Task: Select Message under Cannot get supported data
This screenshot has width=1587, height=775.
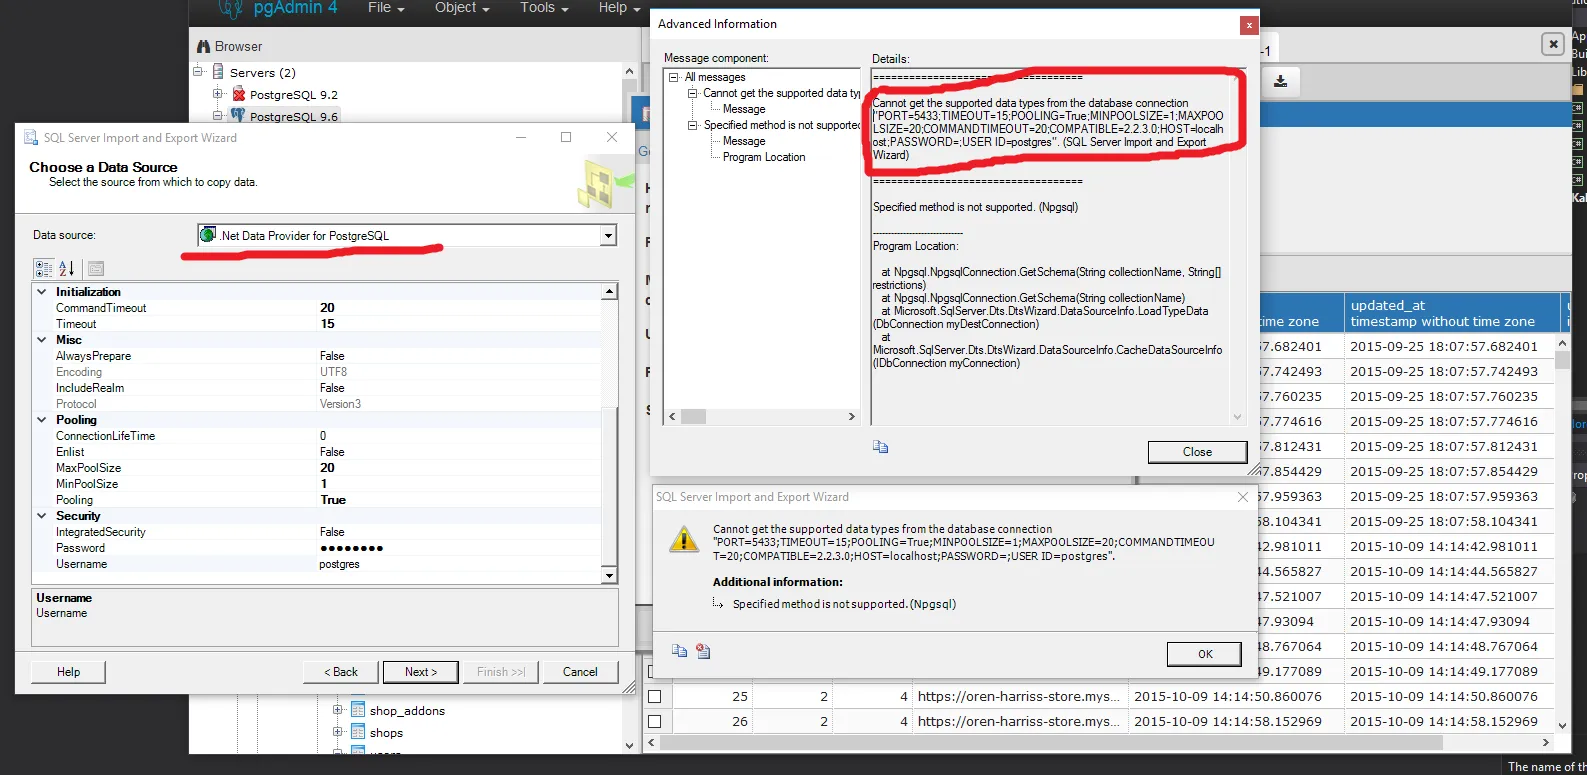Action: [x=744, y=109]
